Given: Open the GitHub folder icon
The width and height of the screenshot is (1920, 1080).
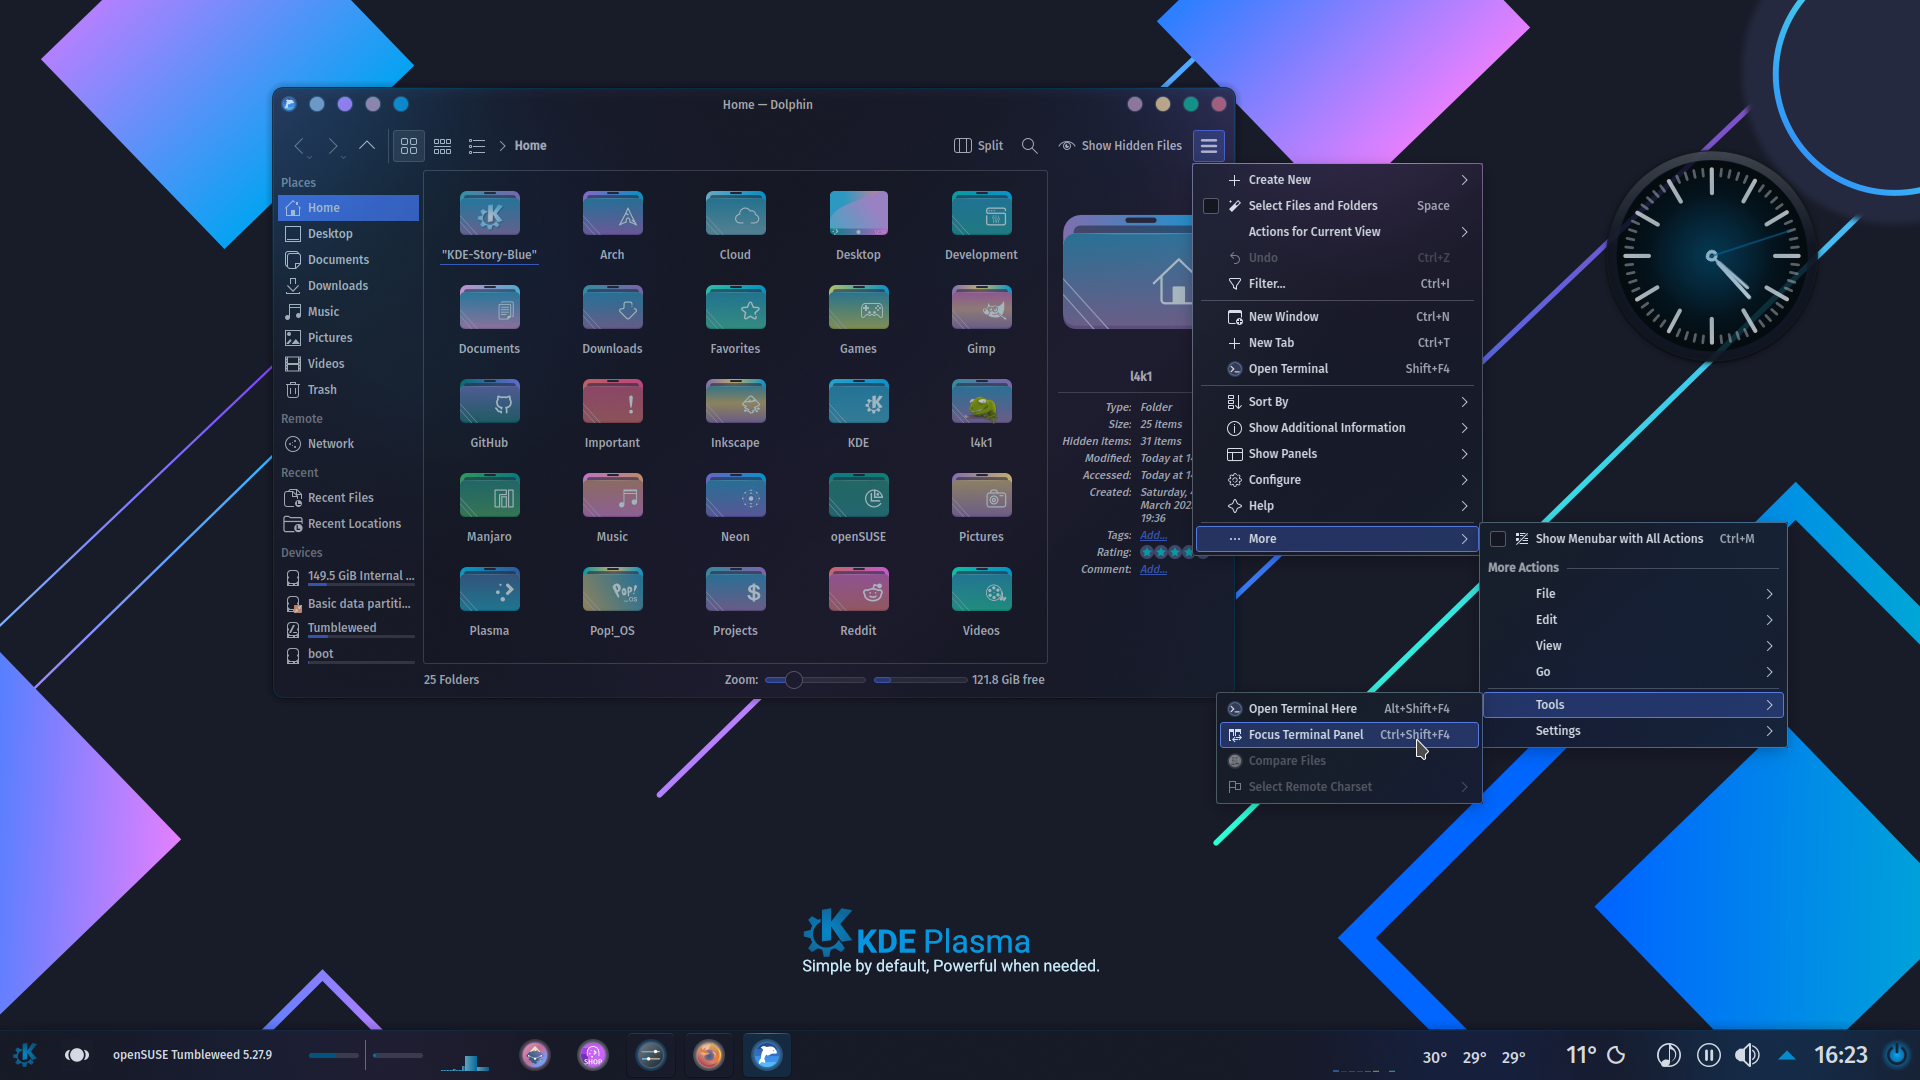Looking at the screenshot, I should point(489,402).
